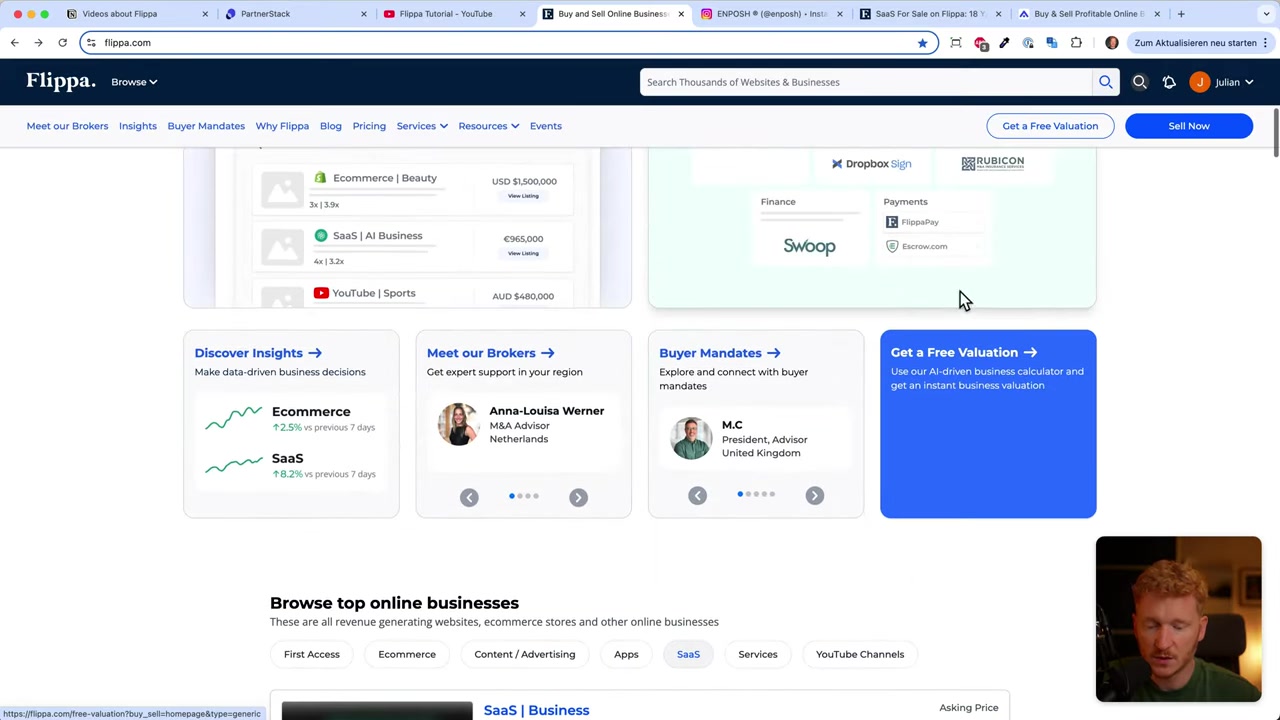
Task: Open the SaaS | Business listing title
Action: point(536,710)
